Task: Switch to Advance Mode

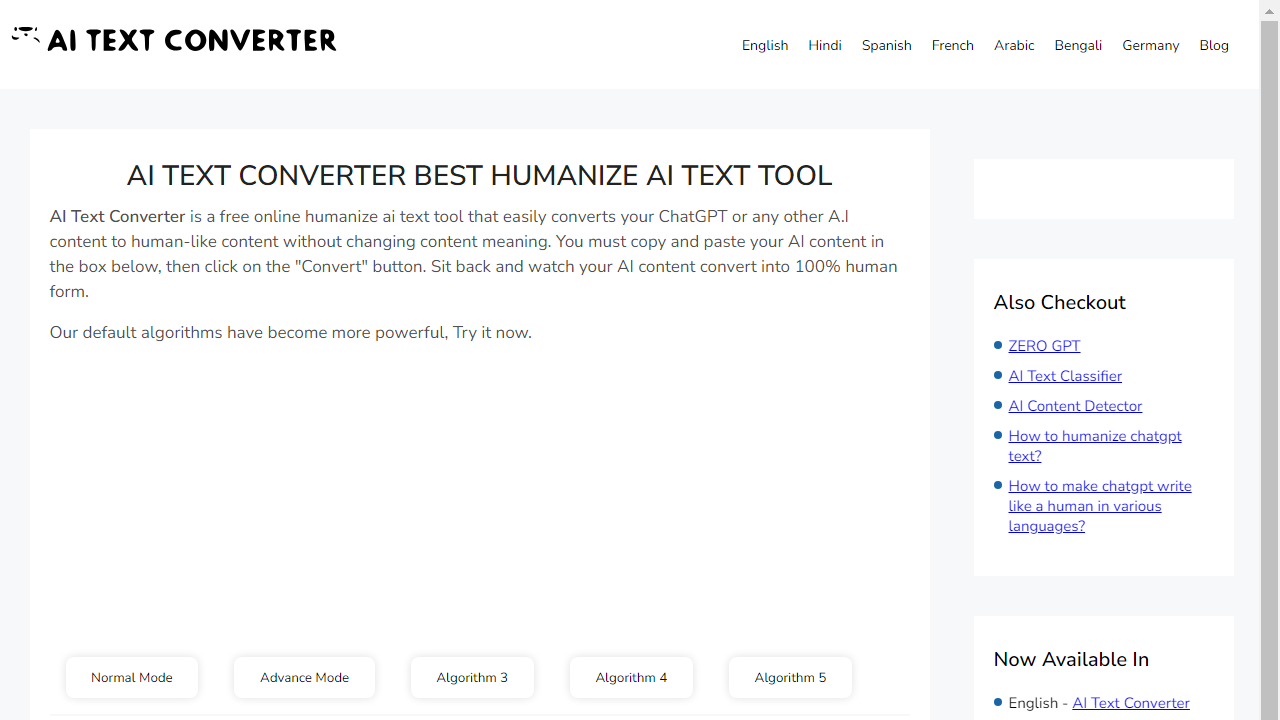Action: [x=304, y=677]
